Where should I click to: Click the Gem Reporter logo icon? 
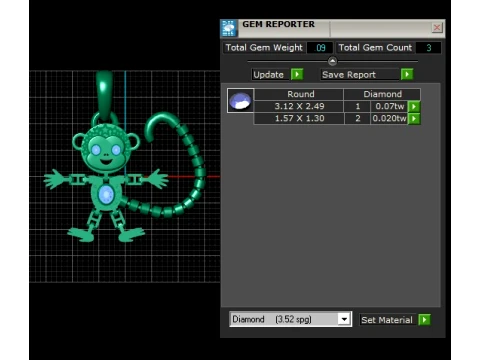229,28
